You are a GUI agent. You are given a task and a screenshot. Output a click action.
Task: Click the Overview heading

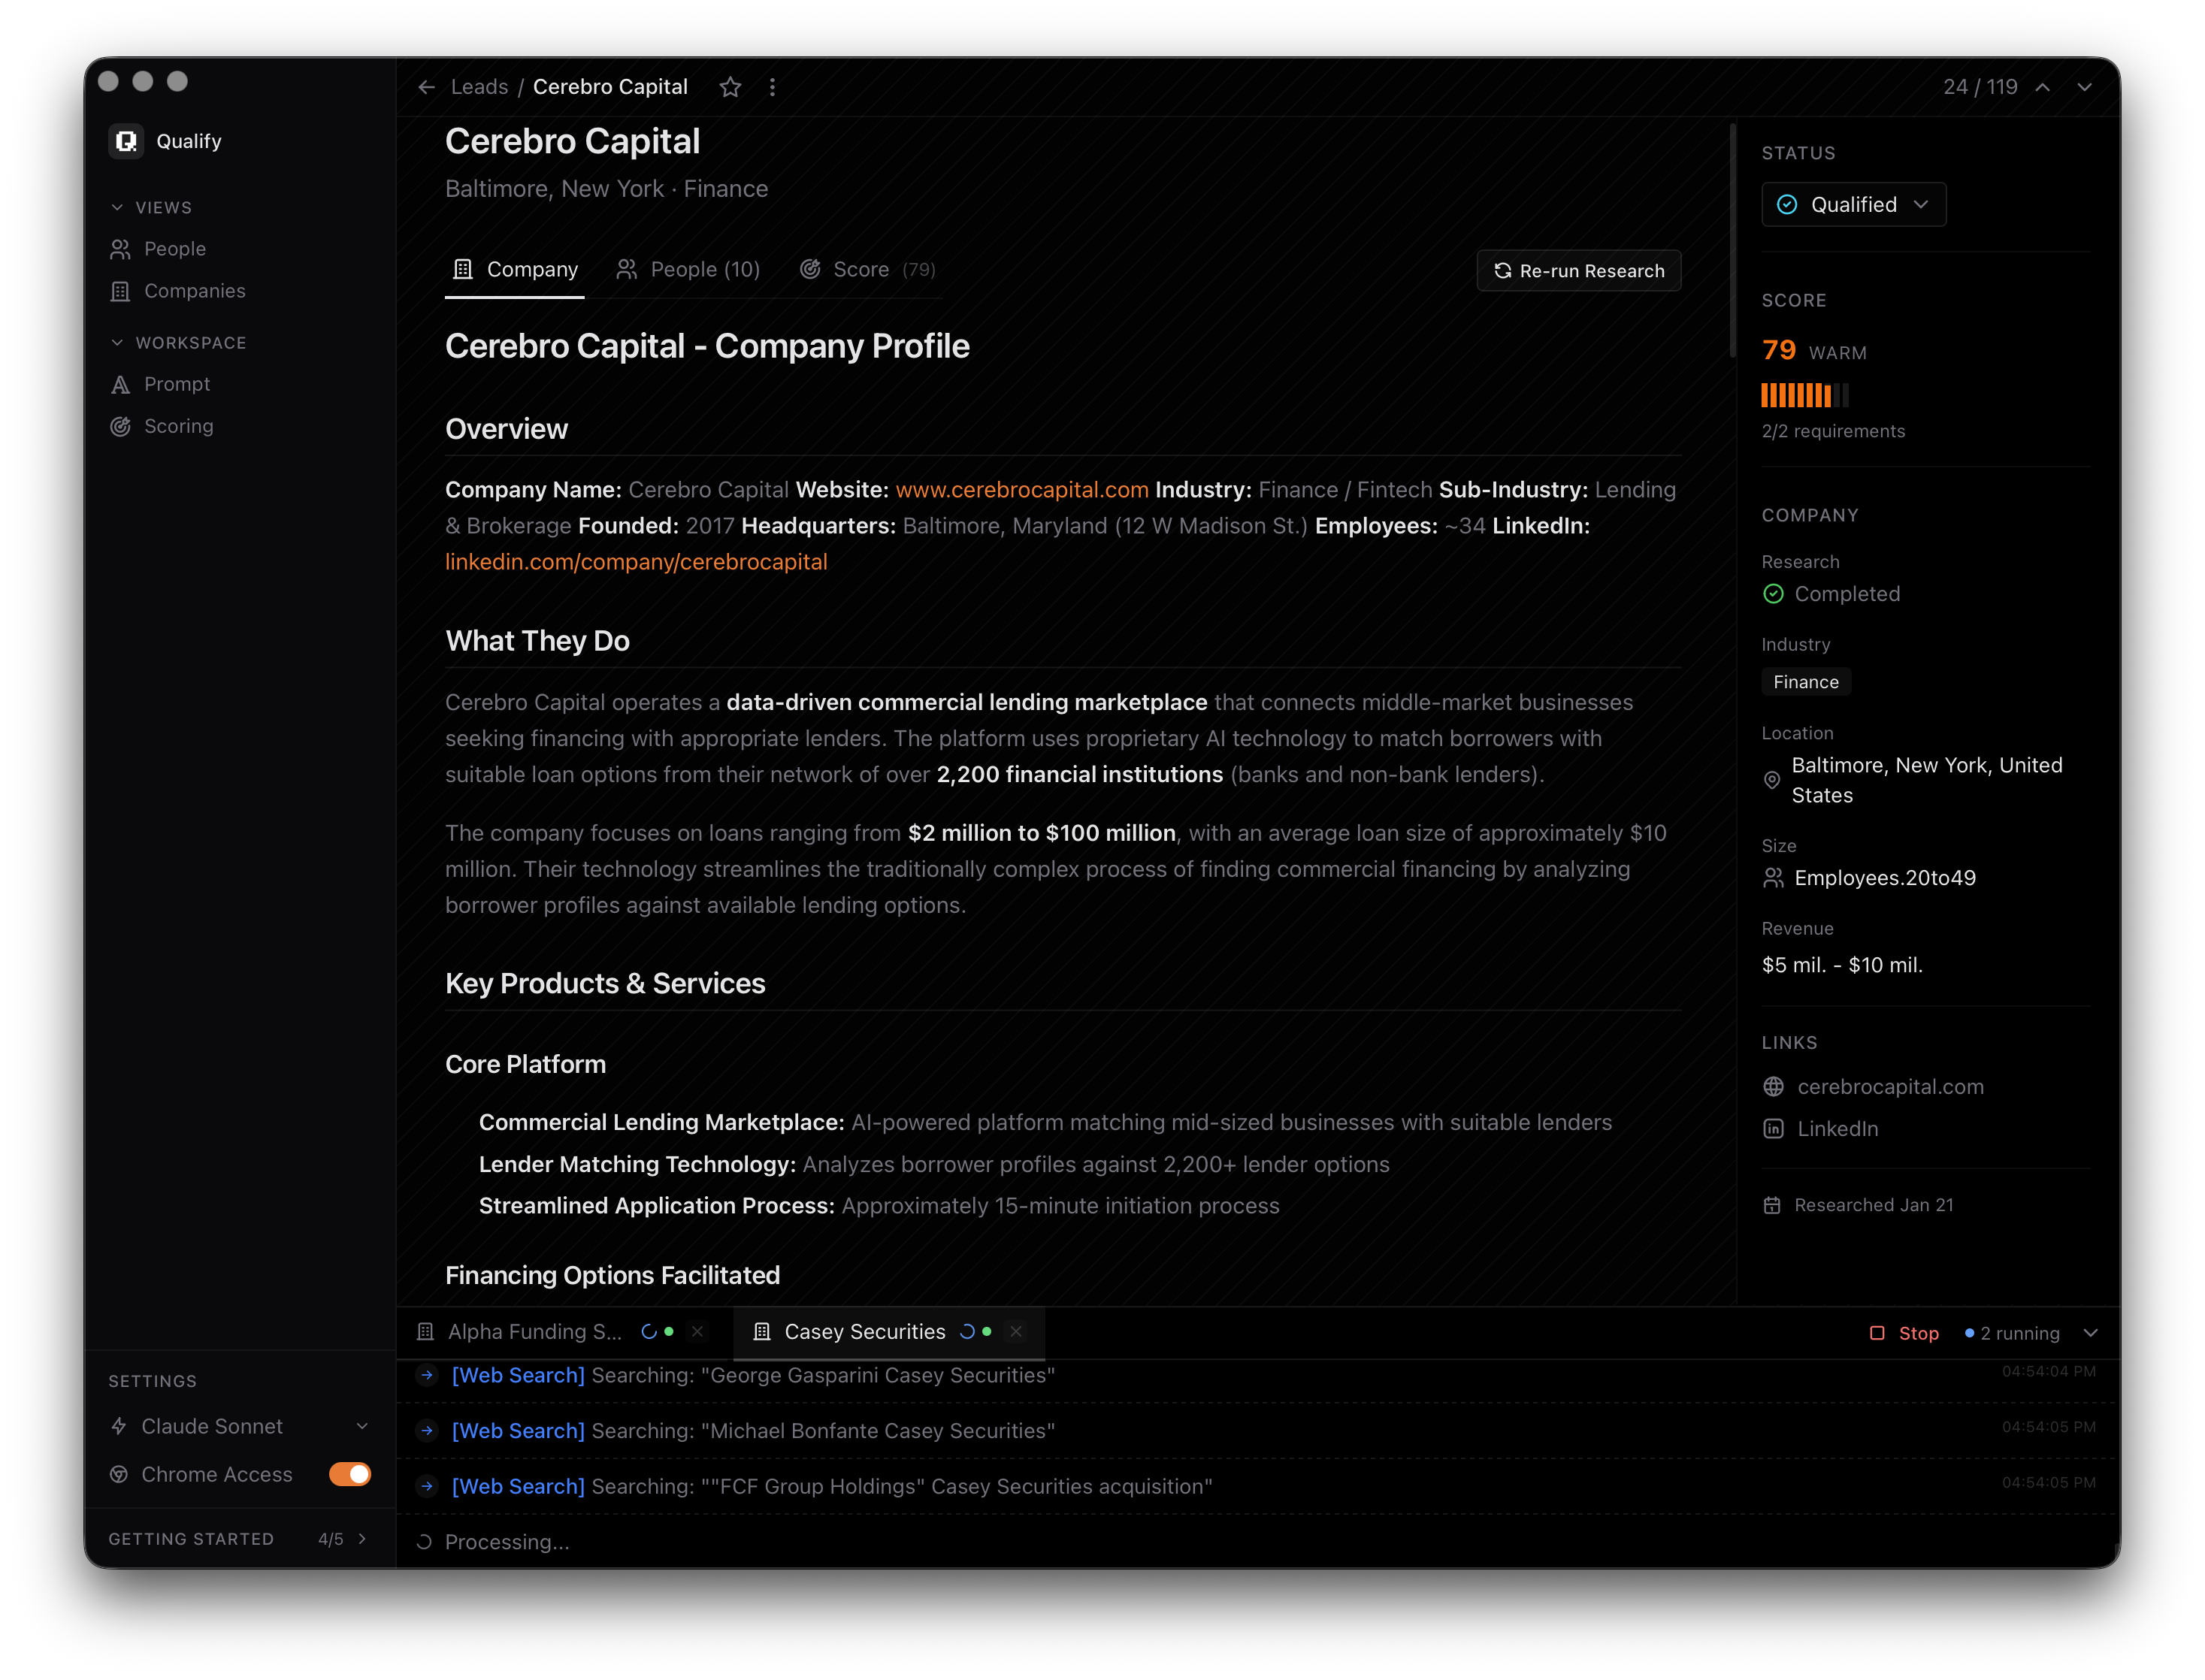tap(506, 429)
